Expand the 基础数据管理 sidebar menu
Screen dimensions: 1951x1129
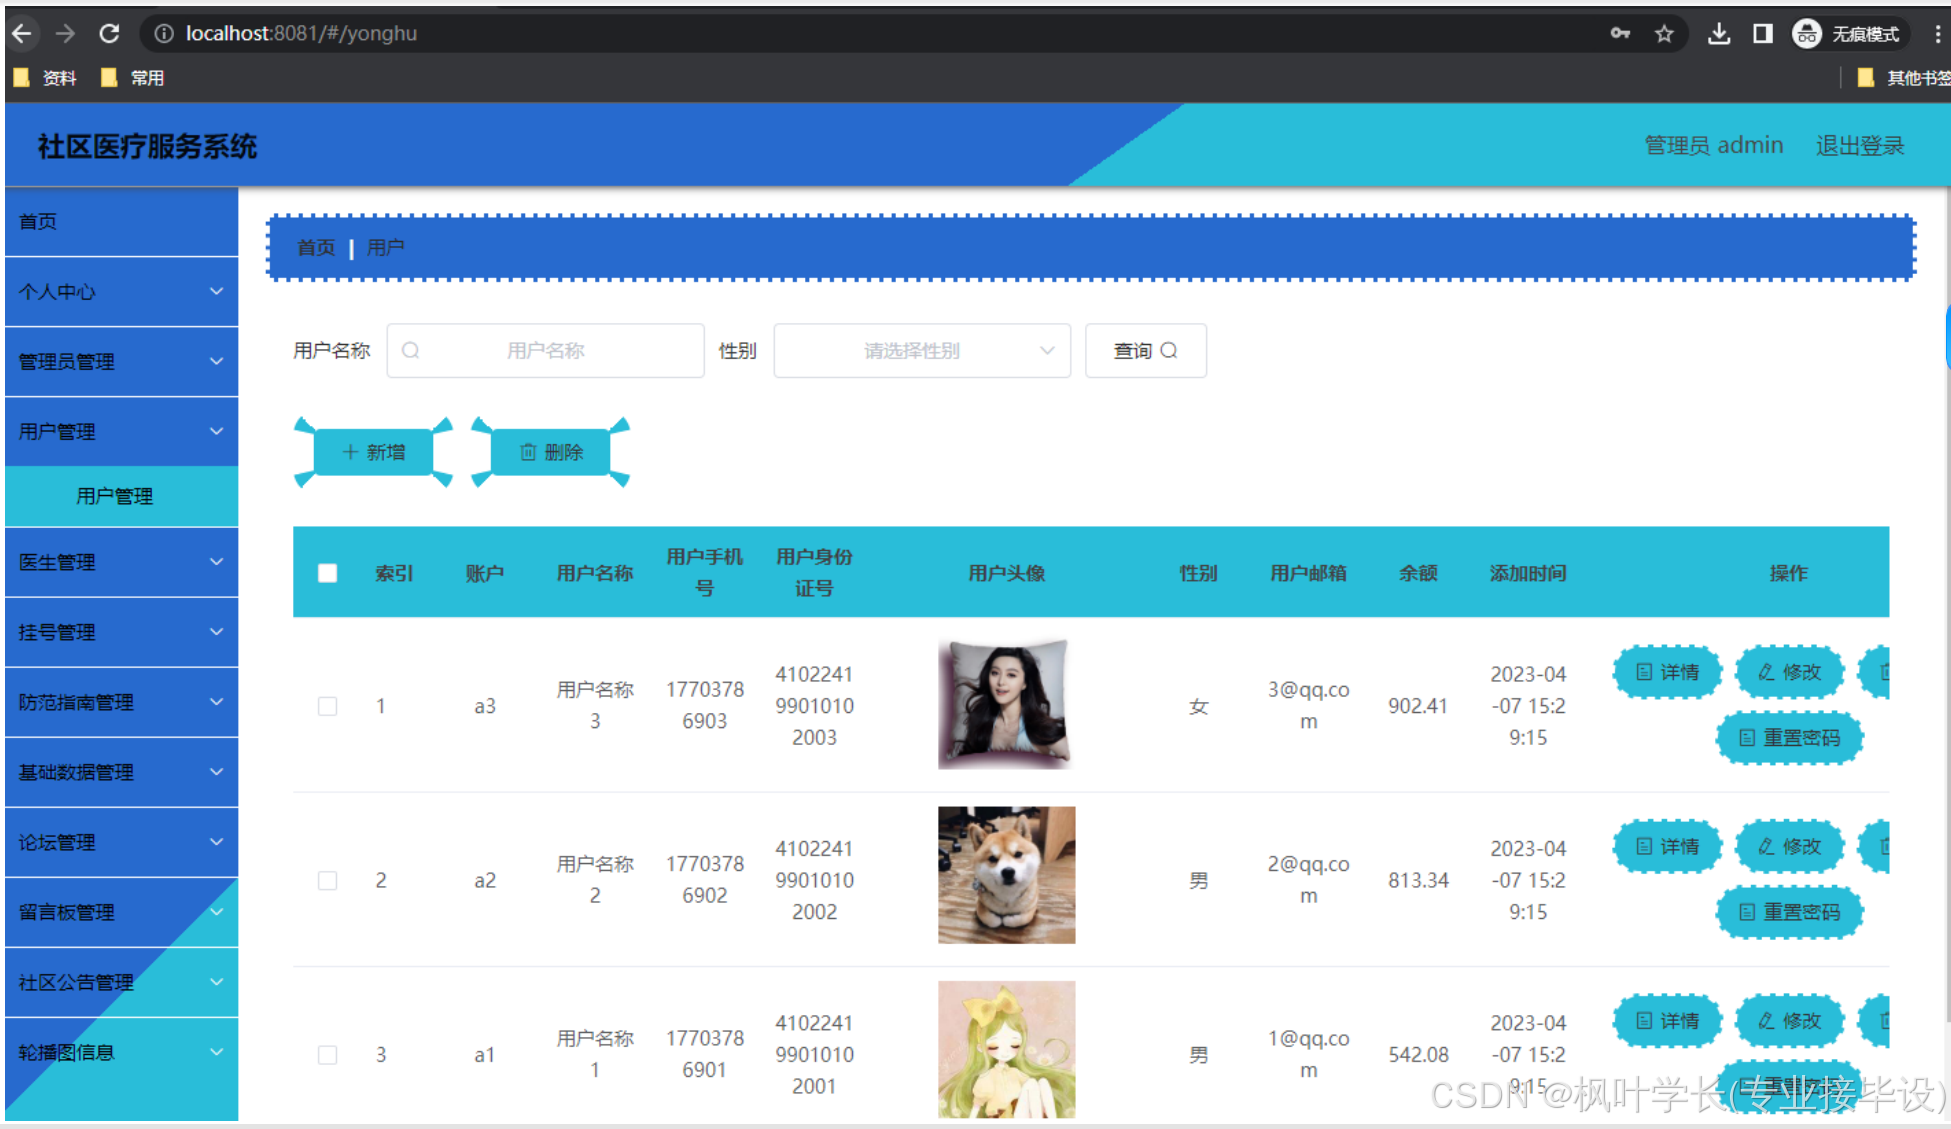pyautogui.click(x=121, y=772)
